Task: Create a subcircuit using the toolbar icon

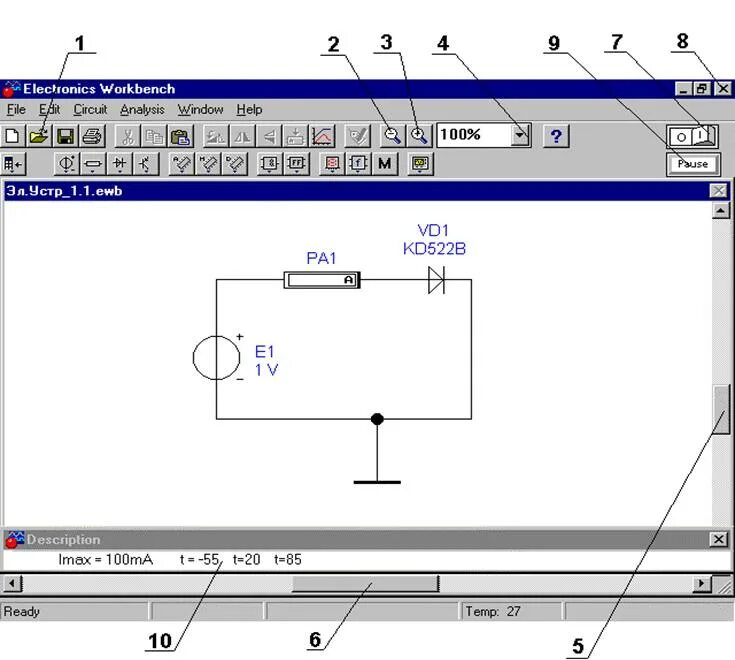Action: coord(295,136)
